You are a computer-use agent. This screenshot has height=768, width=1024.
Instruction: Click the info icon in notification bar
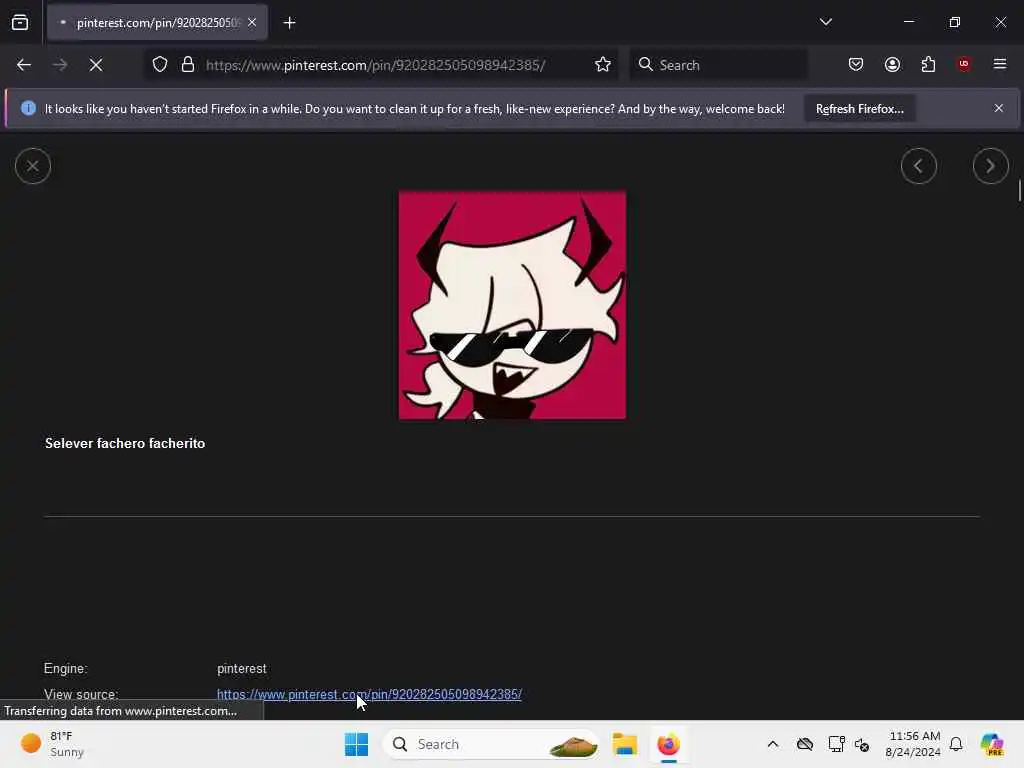[28, 108]
